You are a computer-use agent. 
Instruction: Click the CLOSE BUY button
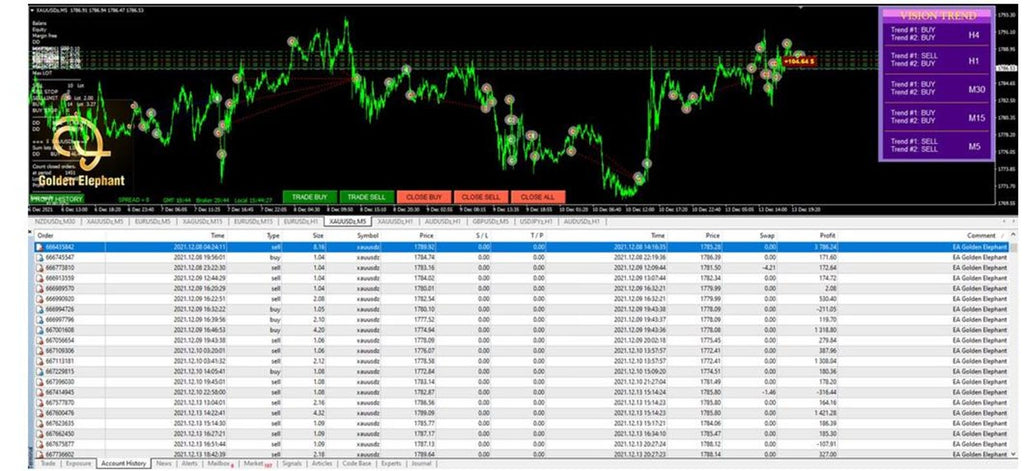(425, 197)
